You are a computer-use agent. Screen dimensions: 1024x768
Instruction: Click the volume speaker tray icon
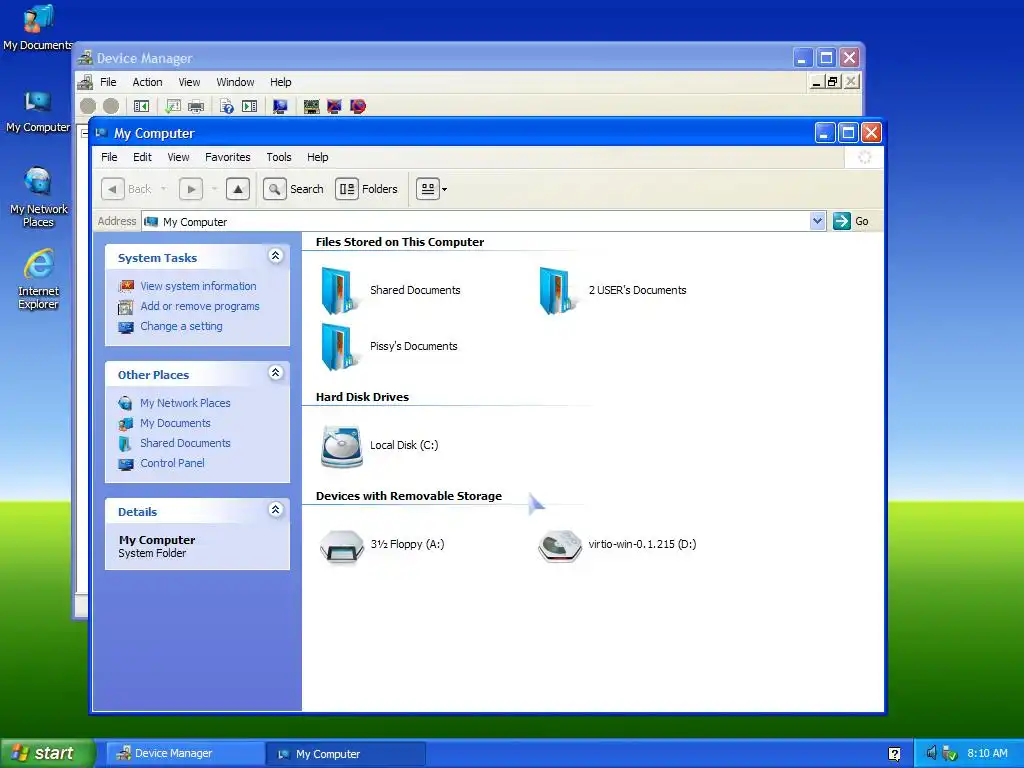(932, 753)
